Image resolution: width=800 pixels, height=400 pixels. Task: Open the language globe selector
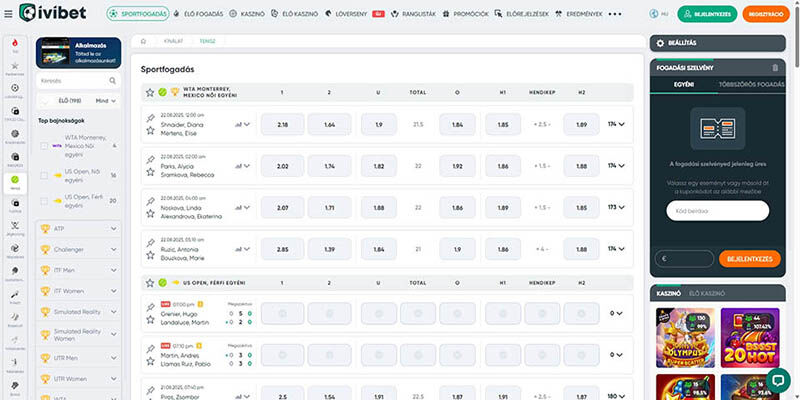[654, 14]
